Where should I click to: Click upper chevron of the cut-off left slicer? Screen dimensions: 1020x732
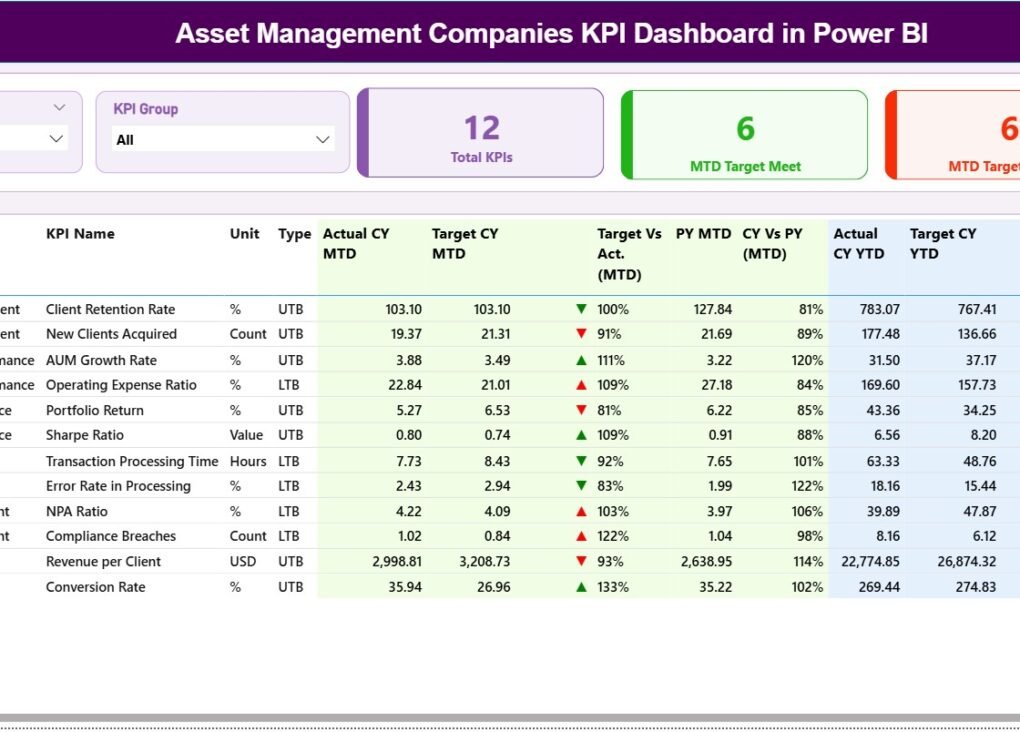tap(59, 107)
